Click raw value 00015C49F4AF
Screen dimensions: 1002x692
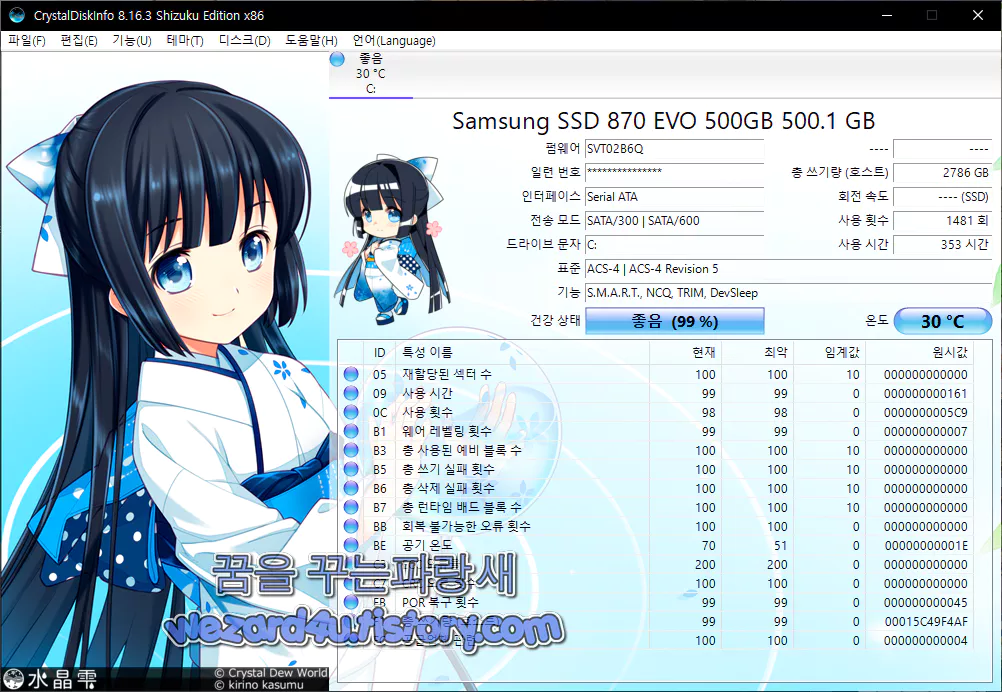(925, 622)
